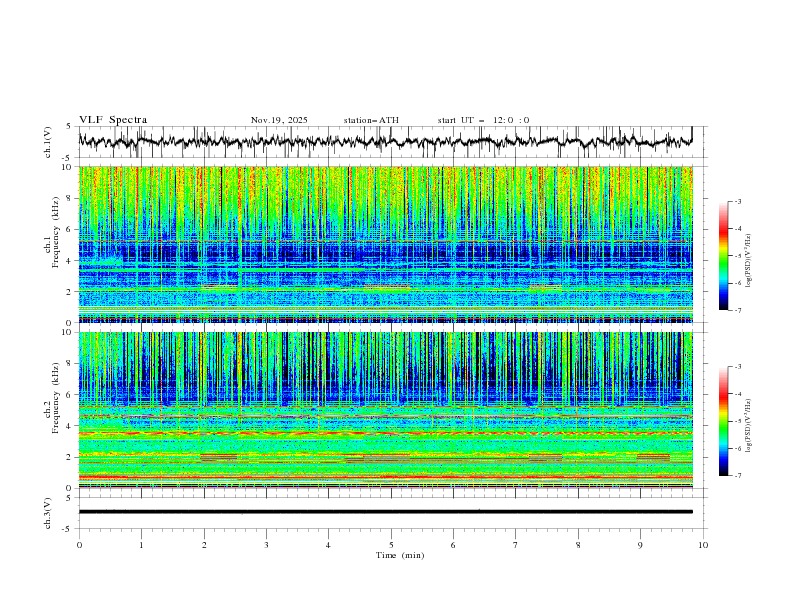Image resolution: width=792 pixels, height=612 pixels.
Task: Click inside the ch.1 spectrogram panel
Action: 390,238
